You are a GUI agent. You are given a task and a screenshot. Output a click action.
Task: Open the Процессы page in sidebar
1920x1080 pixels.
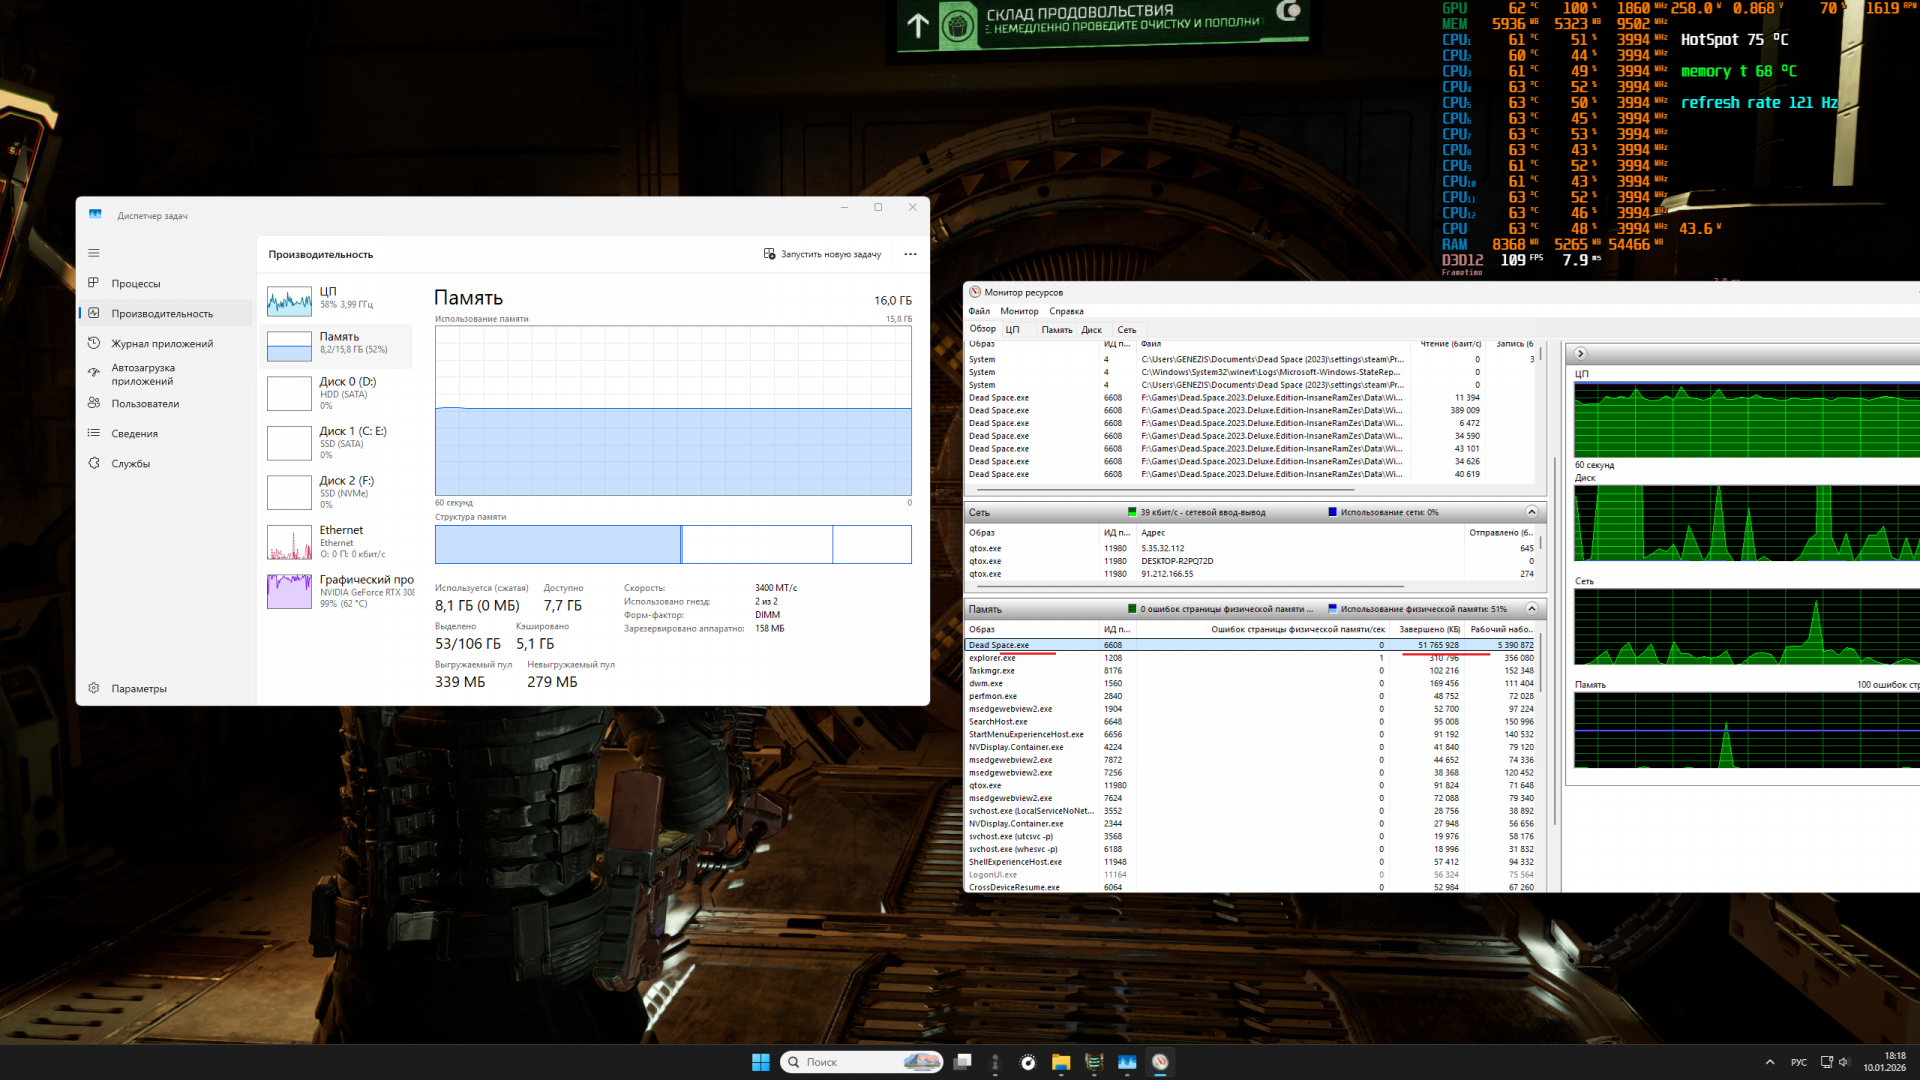[136, 284]
